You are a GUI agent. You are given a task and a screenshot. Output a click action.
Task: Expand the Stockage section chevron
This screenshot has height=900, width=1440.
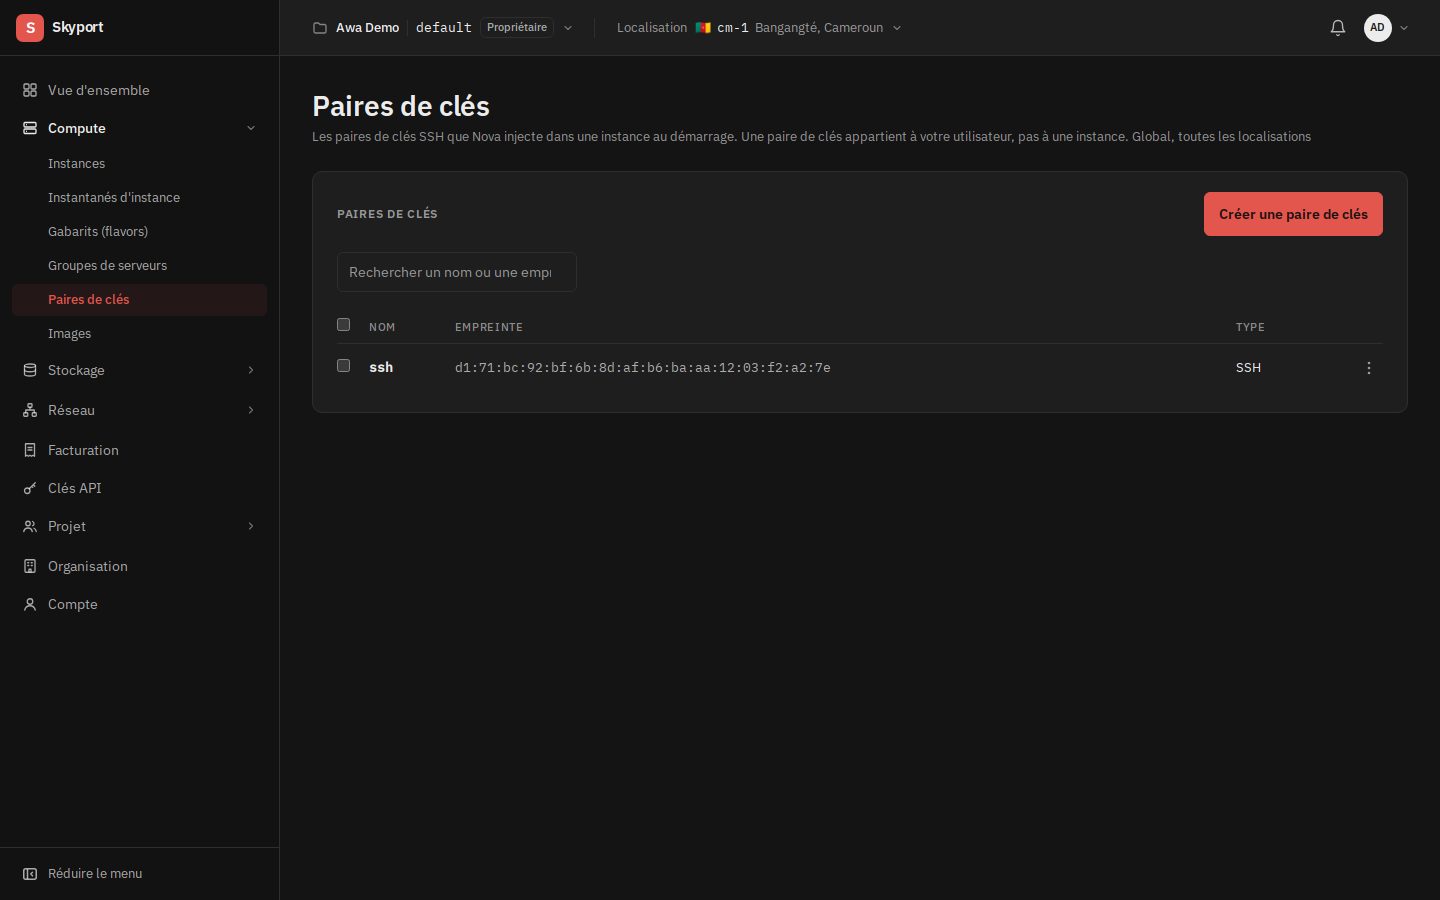point(251,370)
